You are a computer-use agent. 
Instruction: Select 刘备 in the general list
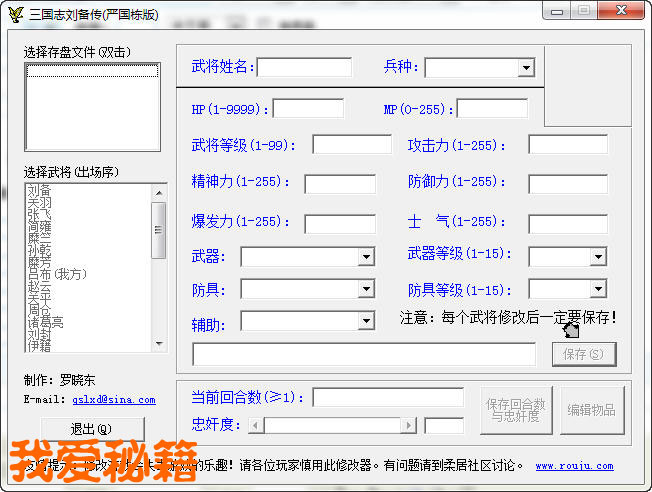click(40, 189)
